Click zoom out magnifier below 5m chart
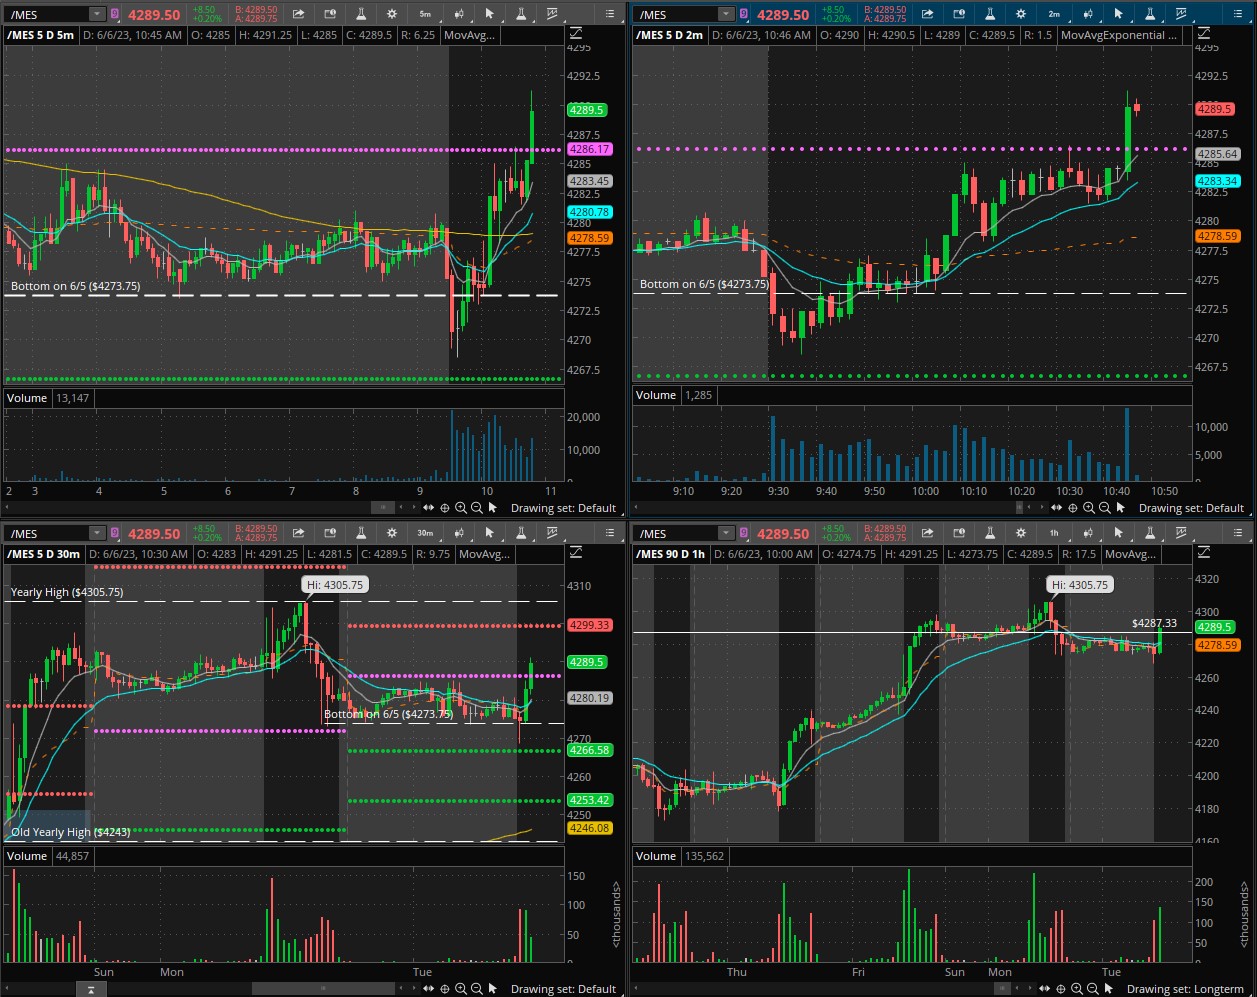Image resolution: width=1257 pixels, height=997 pixels. pos(477,508)
